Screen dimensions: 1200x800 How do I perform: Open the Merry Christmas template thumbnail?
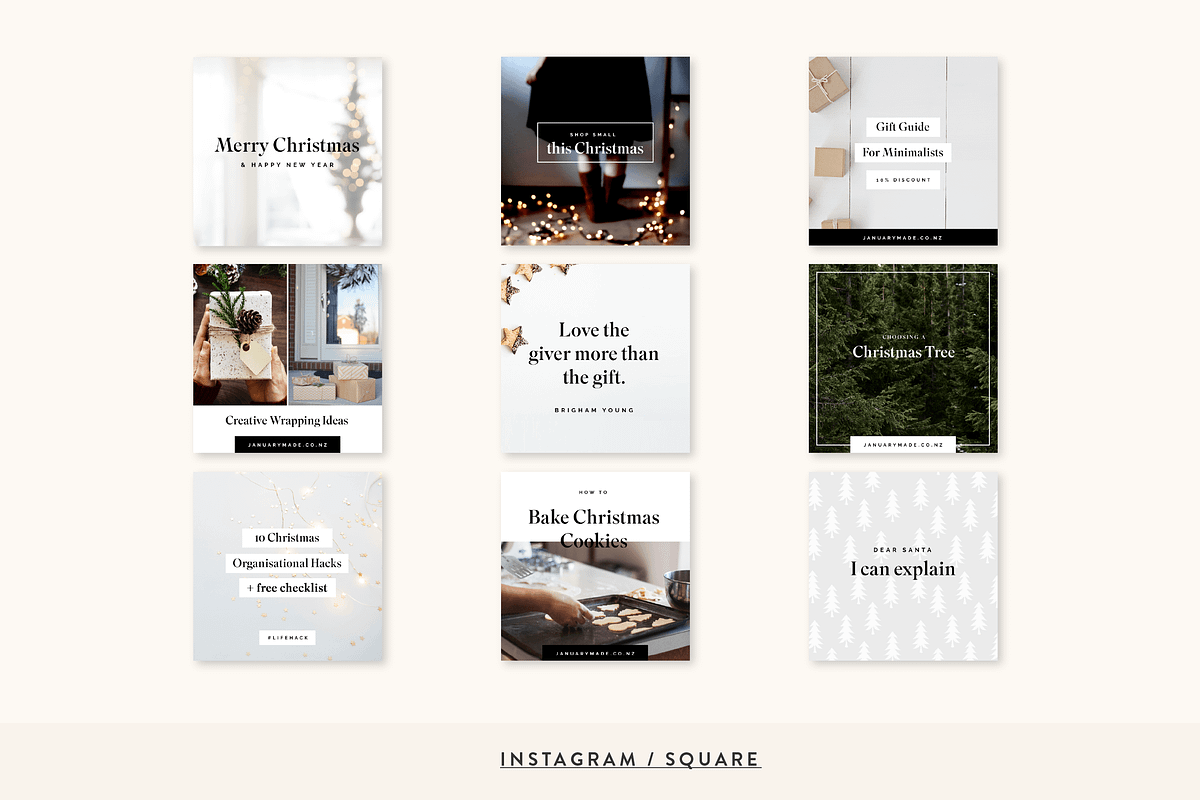(287, 150)
